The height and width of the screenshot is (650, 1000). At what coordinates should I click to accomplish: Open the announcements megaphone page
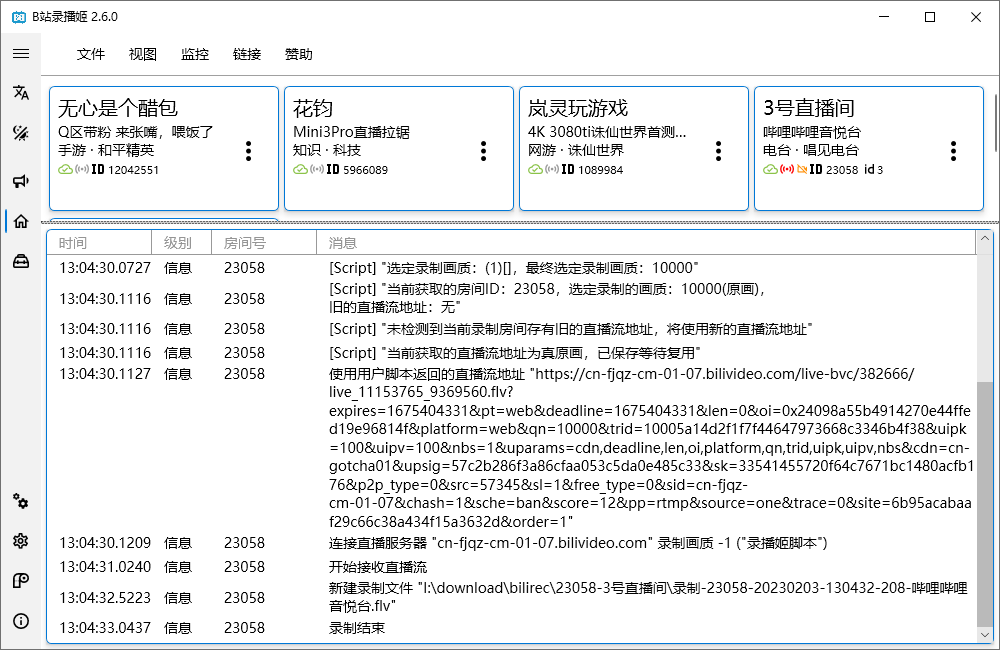point(21,182)
